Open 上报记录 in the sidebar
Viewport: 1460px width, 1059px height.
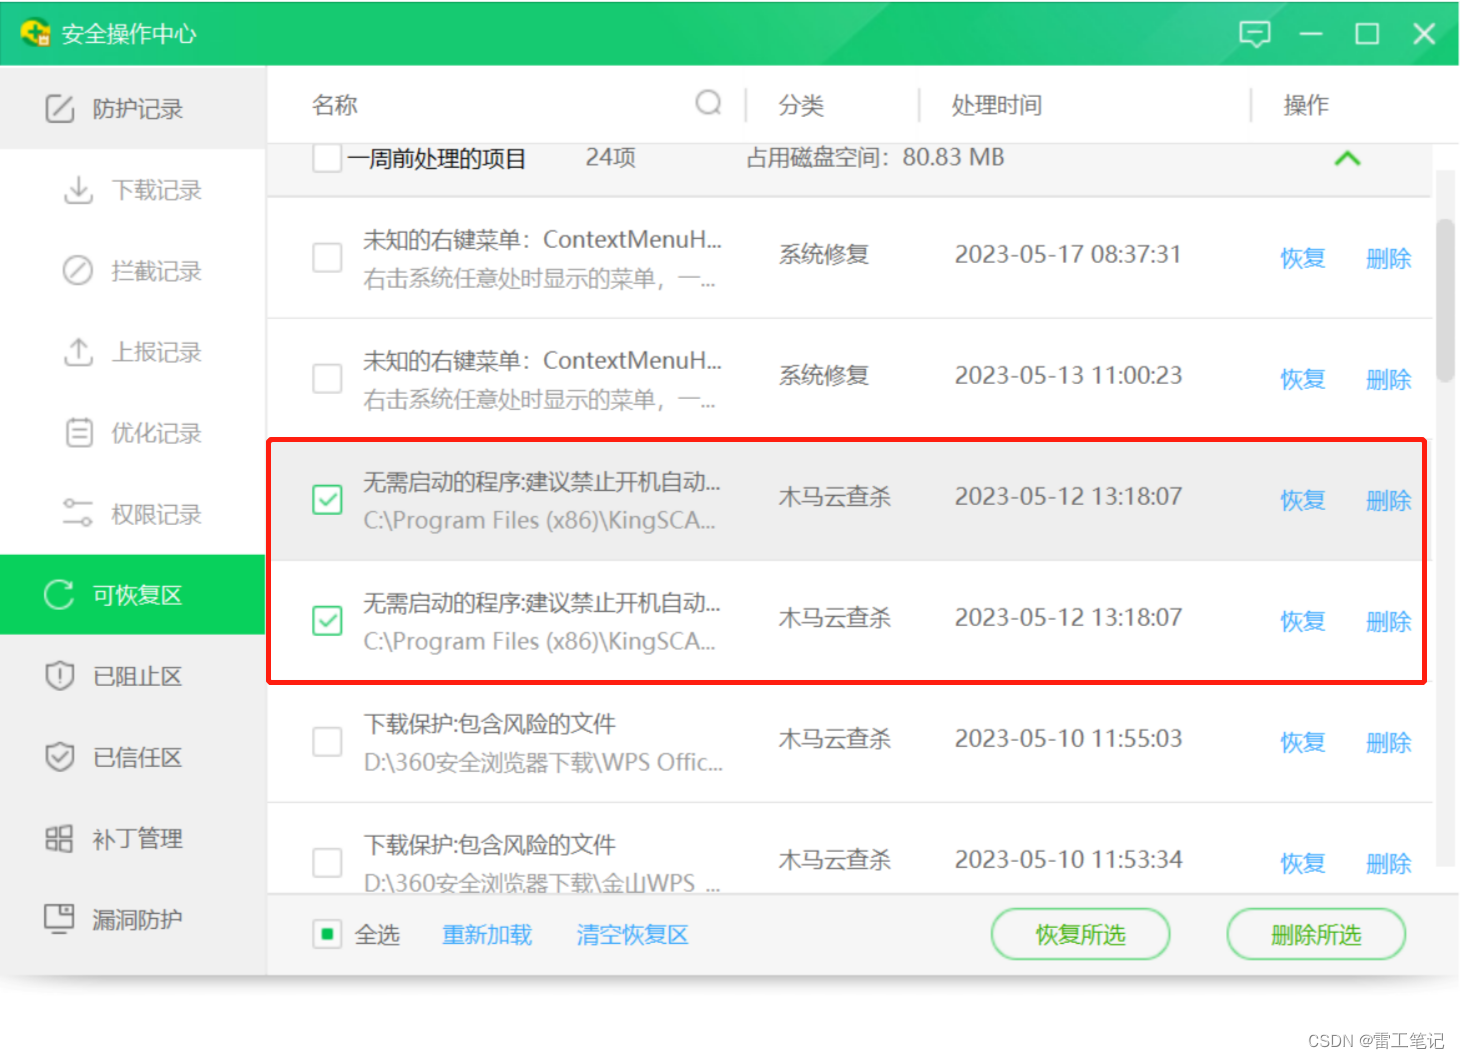click(133, 351)
